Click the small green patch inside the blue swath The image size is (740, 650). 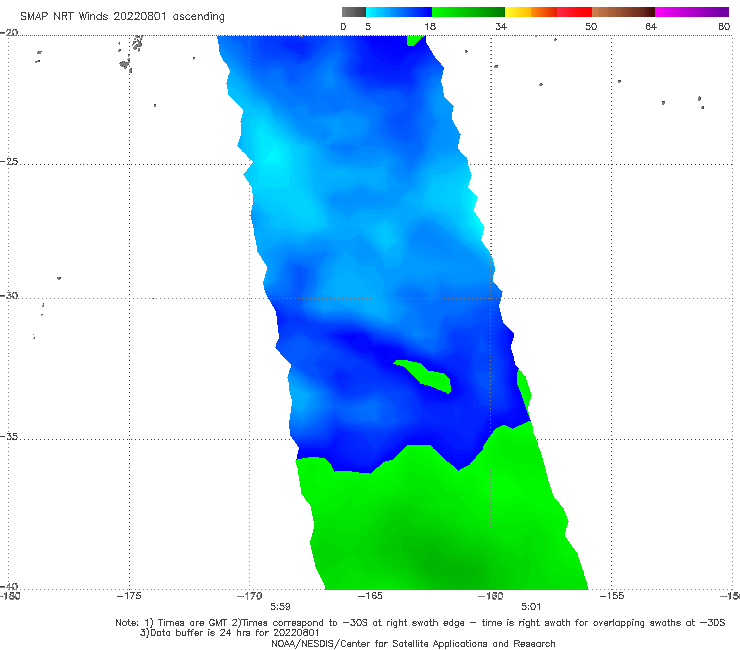pyautogui.click(x=427, y=376)
